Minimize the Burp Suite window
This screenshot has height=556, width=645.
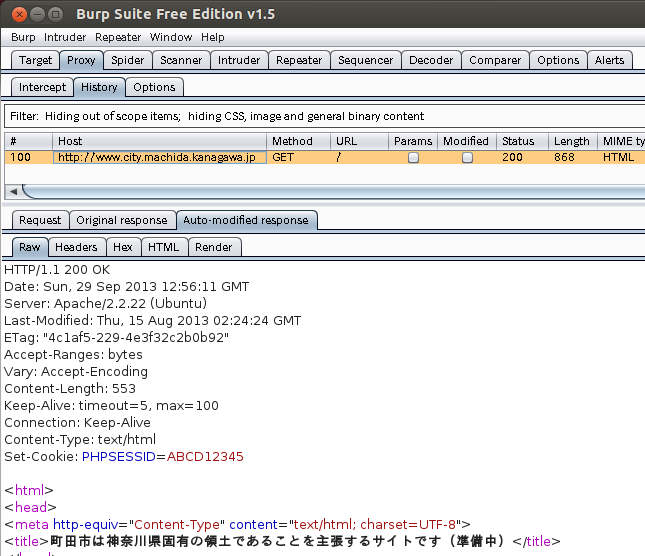37,14
